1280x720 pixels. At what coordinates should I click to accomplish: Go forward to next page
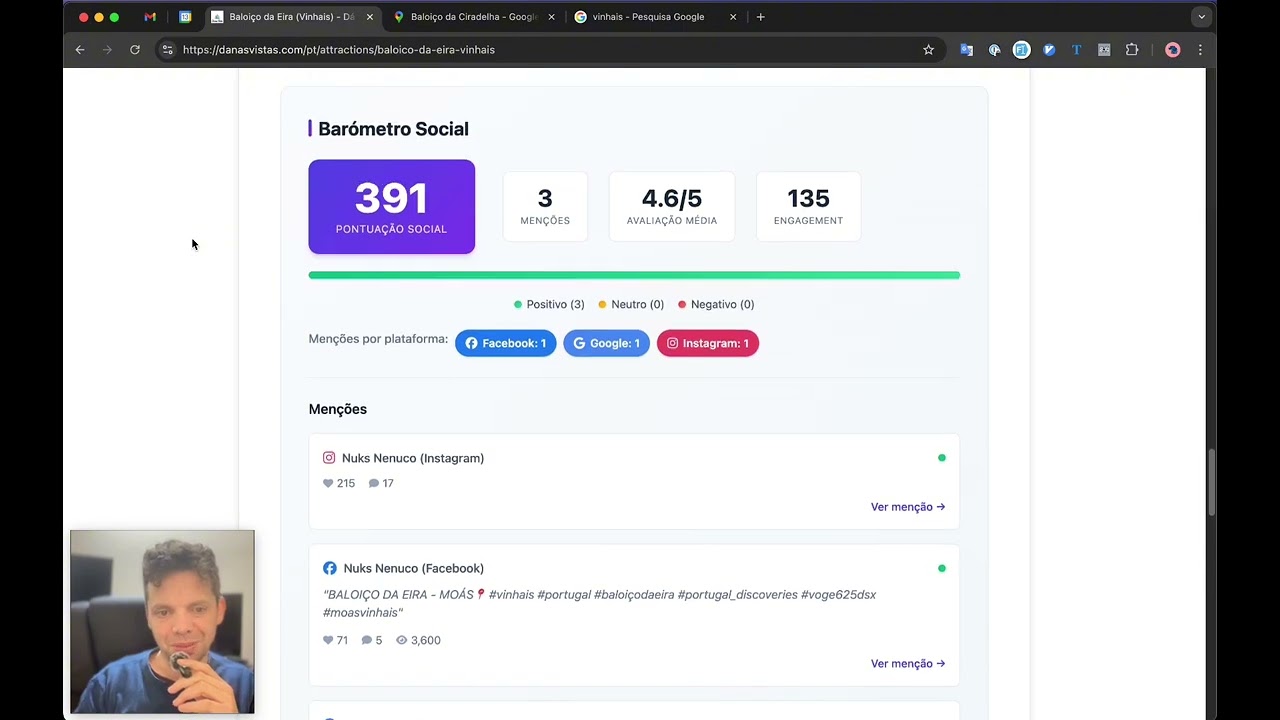pyautogui.click(x=107, y=50)
